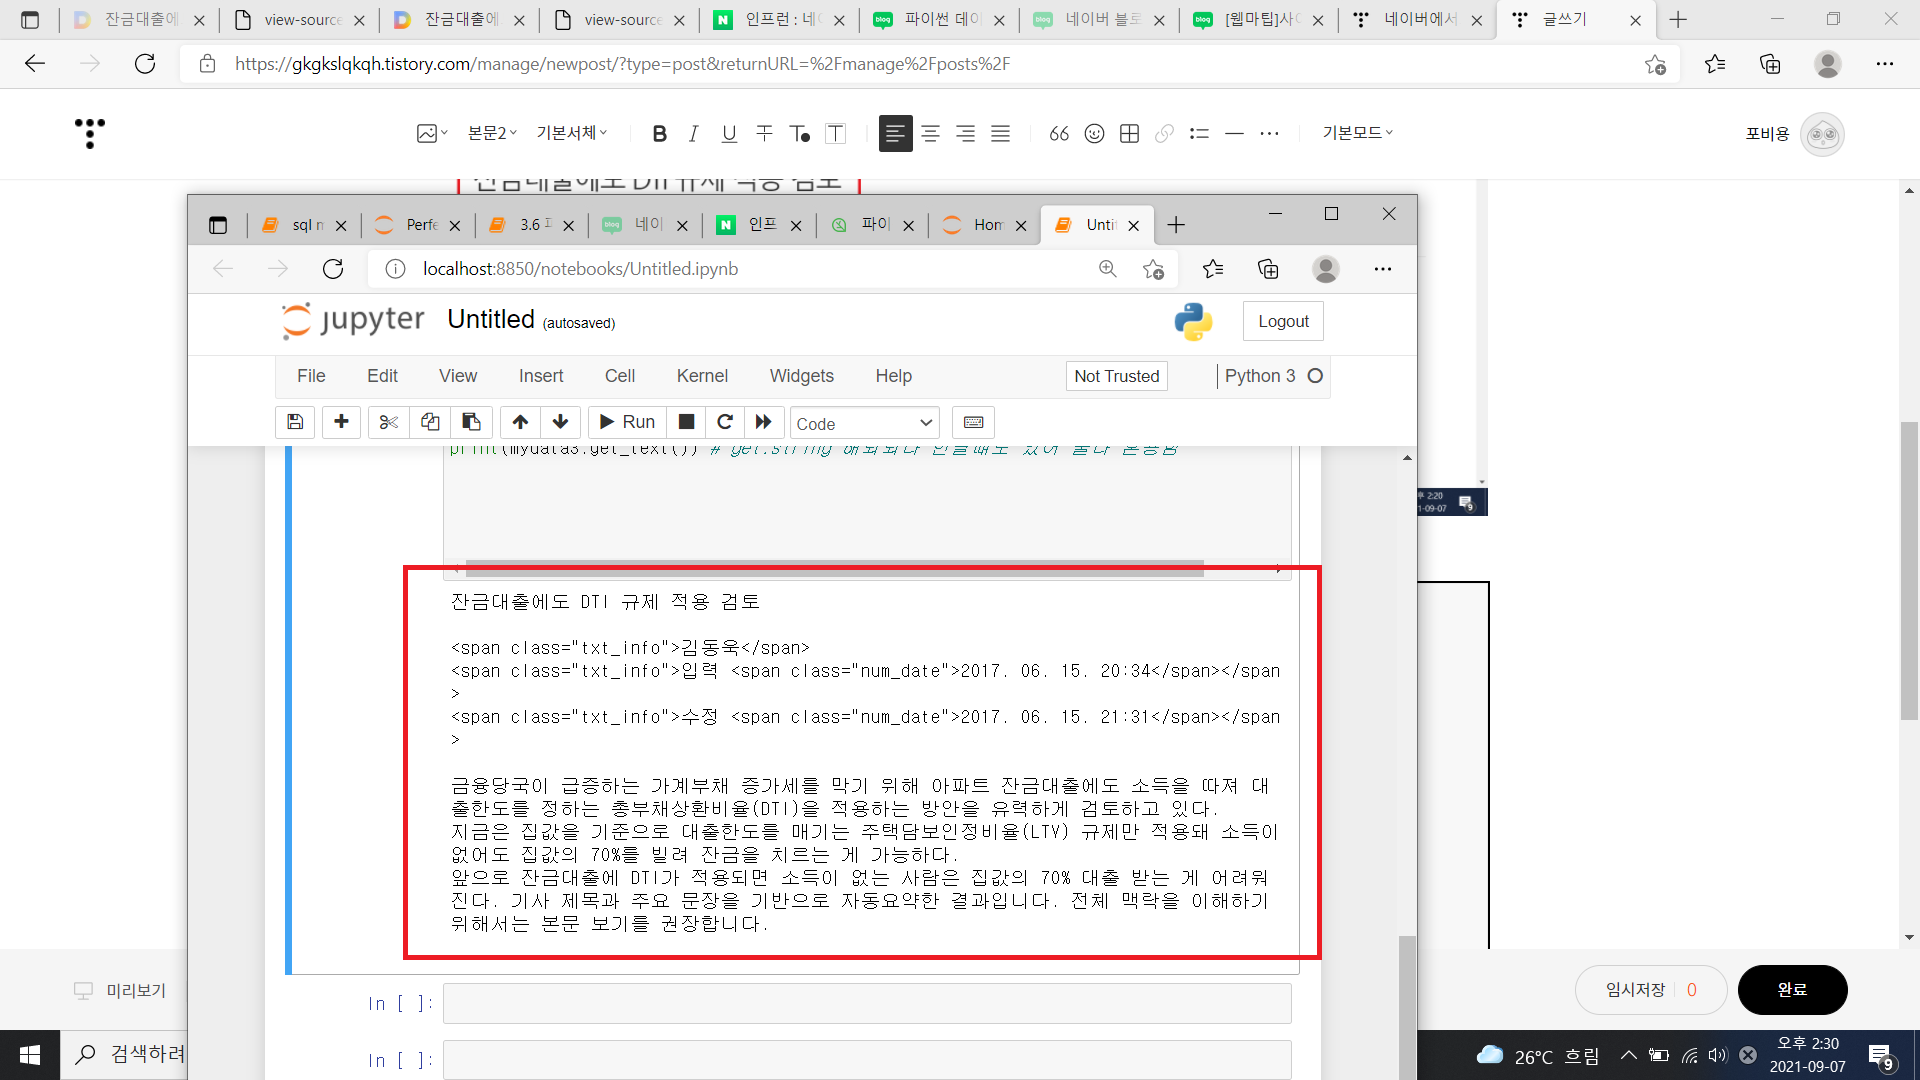1920x1080 pixels.
Task: Insert a bulleted list
Action: 1199,133
